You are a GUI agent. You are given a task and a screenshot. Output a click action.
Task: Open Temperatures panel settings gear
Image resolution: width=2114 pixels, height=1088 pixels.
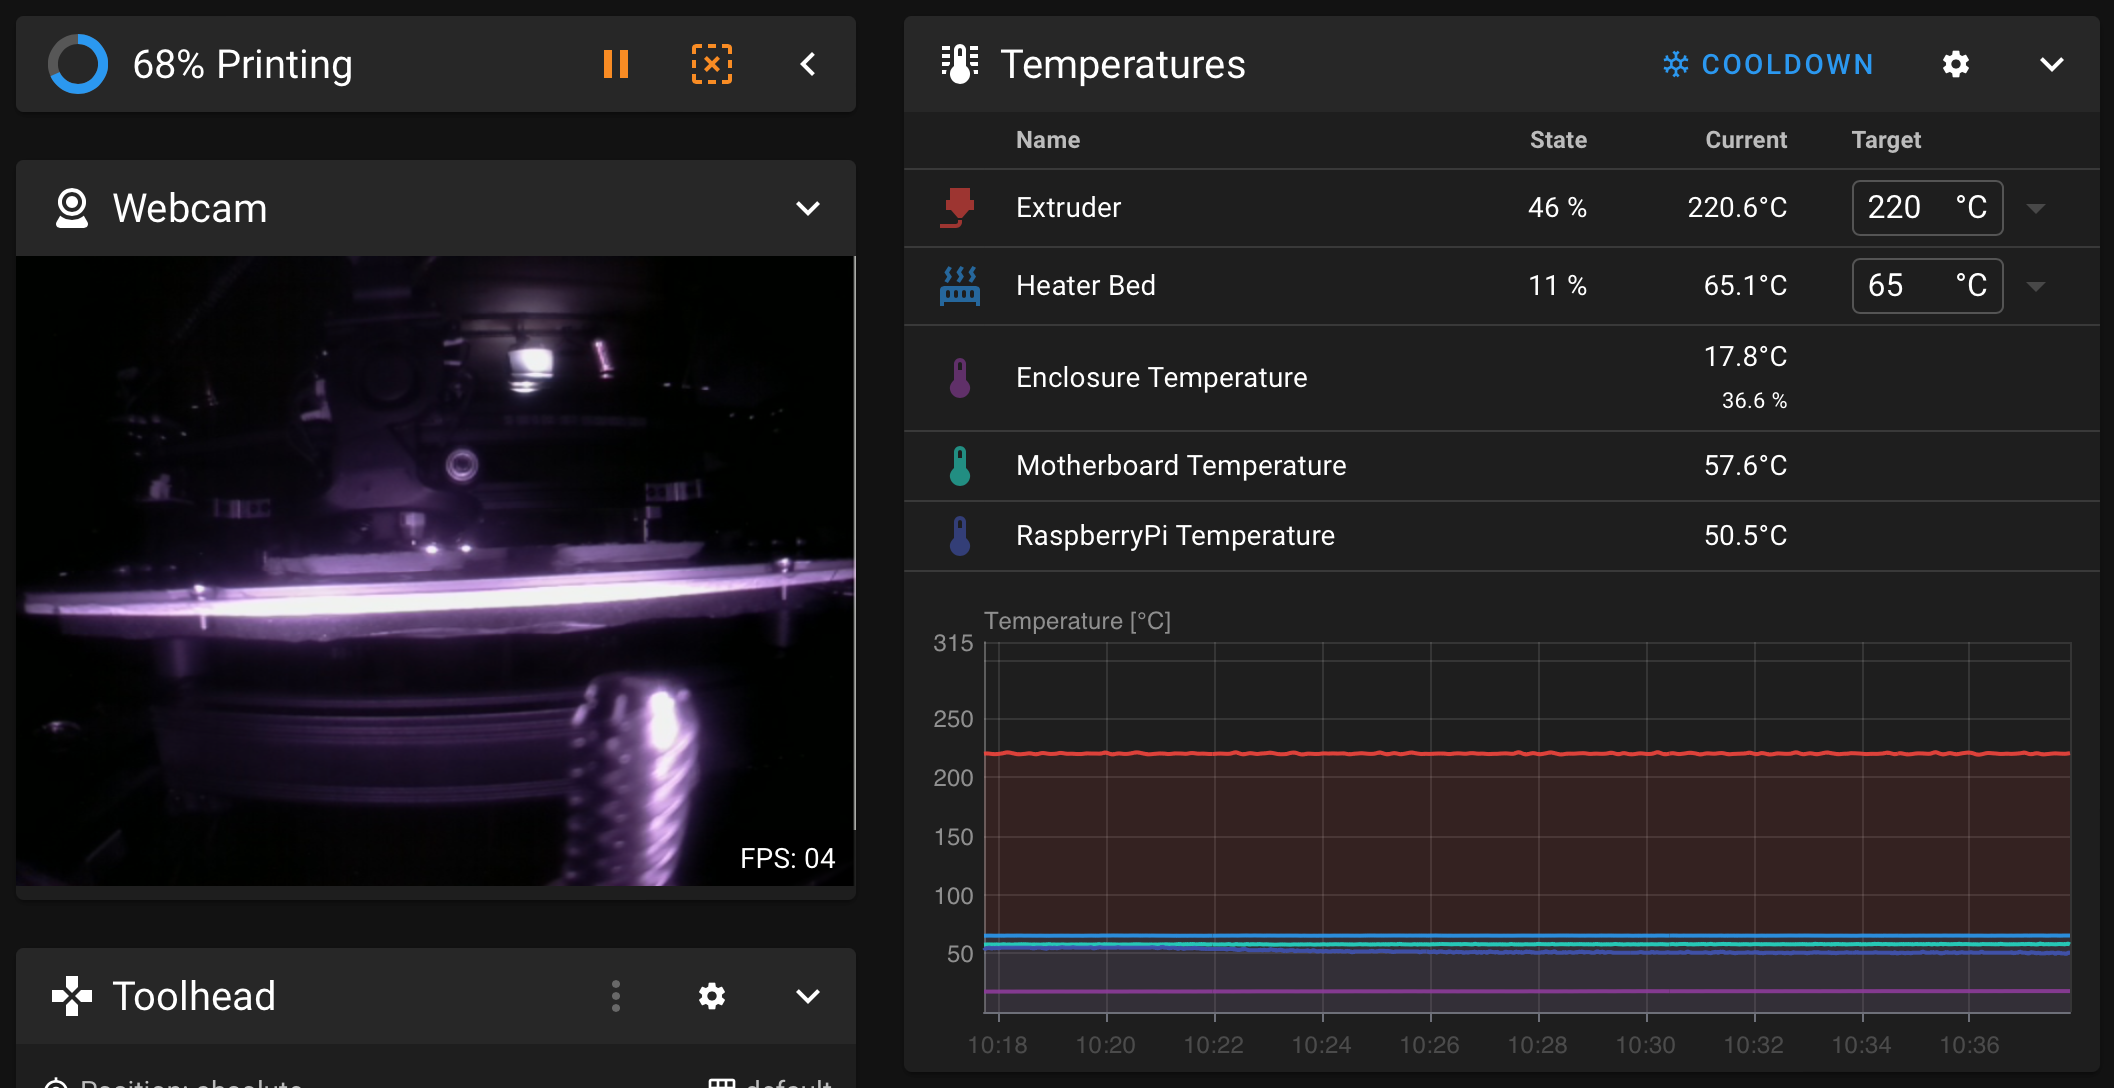tap(1955, 65)
